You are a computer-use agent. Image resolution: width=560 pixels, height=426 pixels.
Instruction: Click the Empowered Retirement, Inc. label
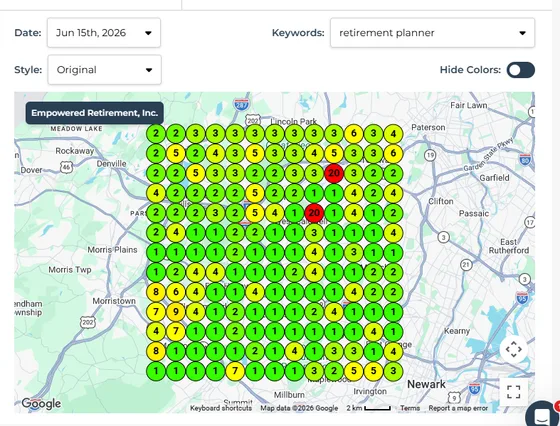(95, 113)
